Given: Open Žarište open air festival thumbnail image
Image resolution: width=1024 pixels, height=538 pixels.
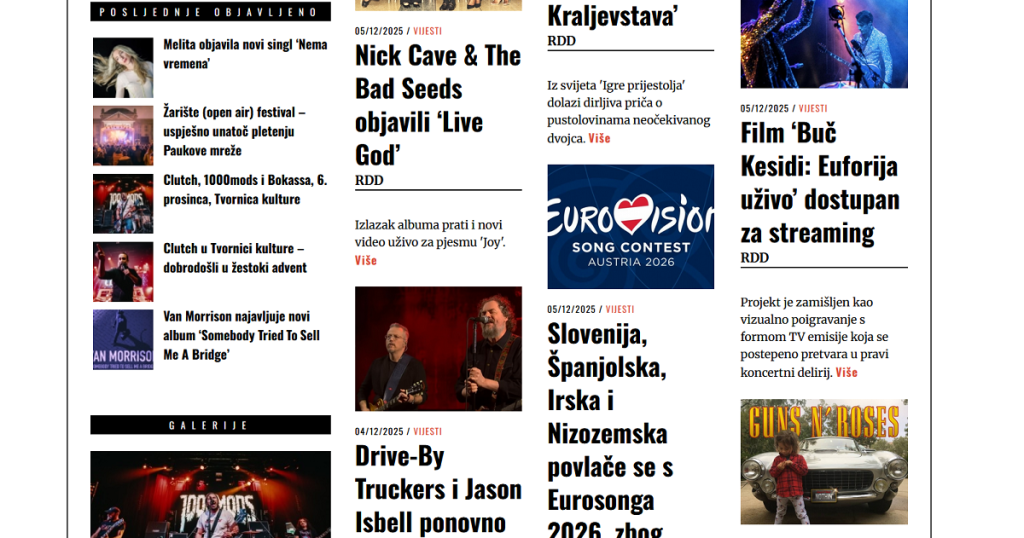Looking at the screenshot, I should coord(123,135).
